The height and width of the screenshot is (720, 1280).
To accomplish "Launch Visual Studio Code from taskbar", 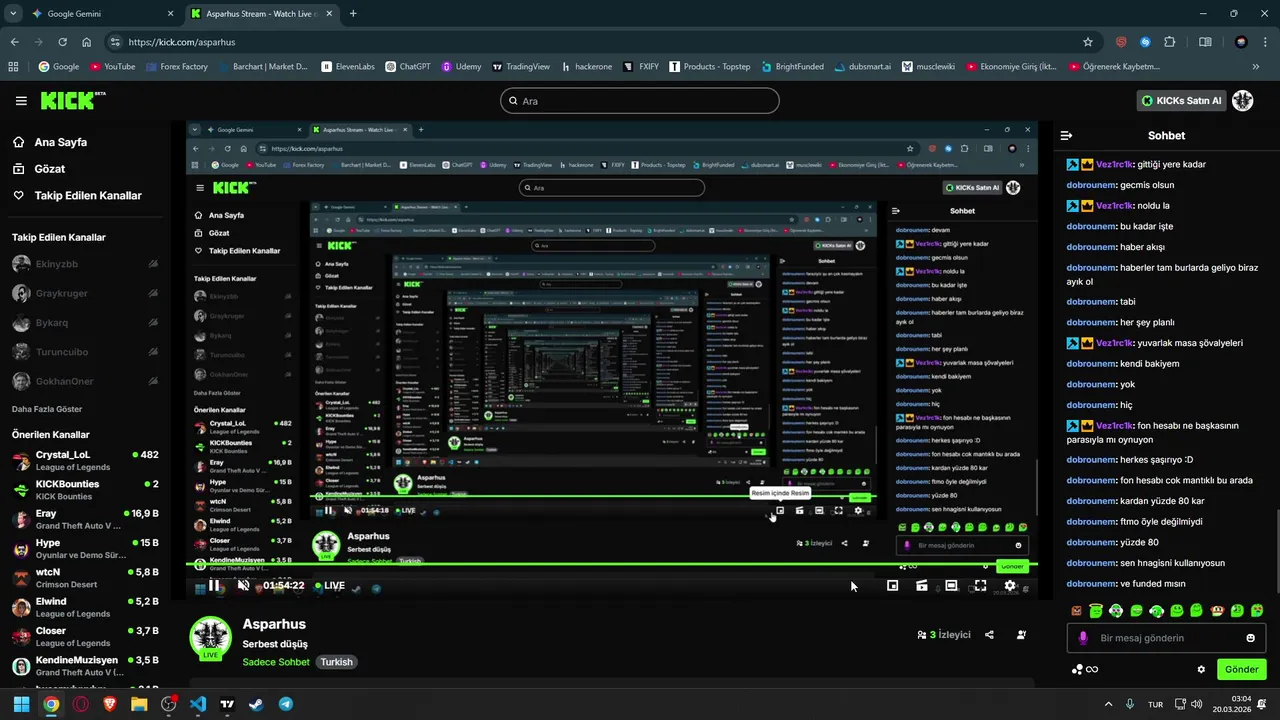I will pos(197,704).
